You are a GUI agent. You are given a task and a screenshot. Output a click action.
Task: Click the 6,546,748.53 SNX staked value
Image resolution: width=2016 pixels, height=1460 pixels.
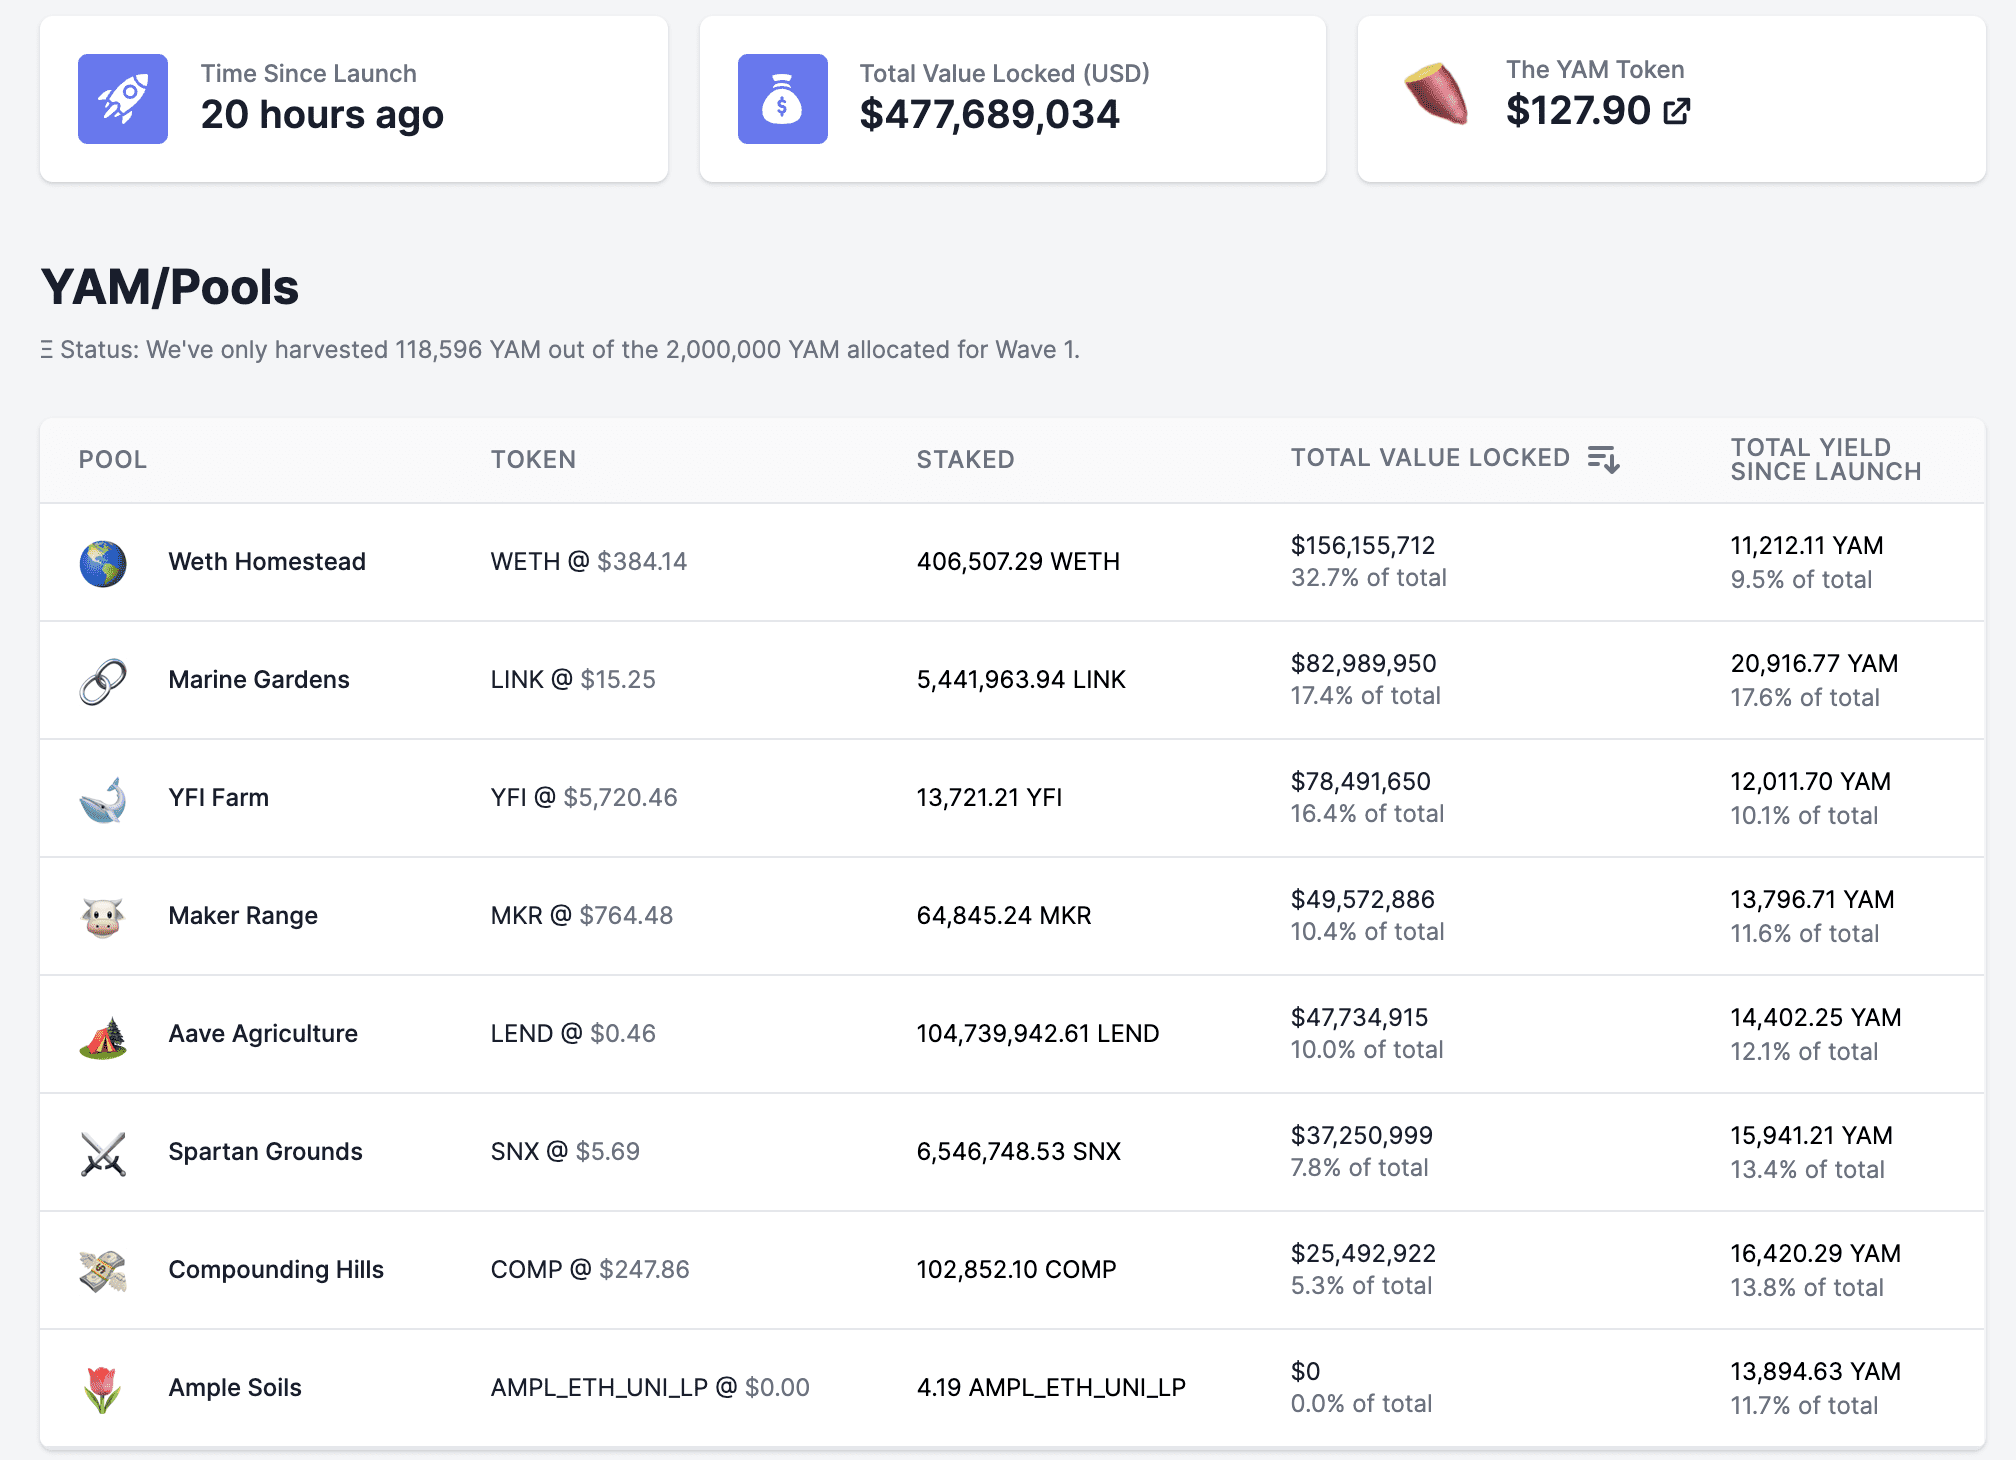pos(1019,1152)
